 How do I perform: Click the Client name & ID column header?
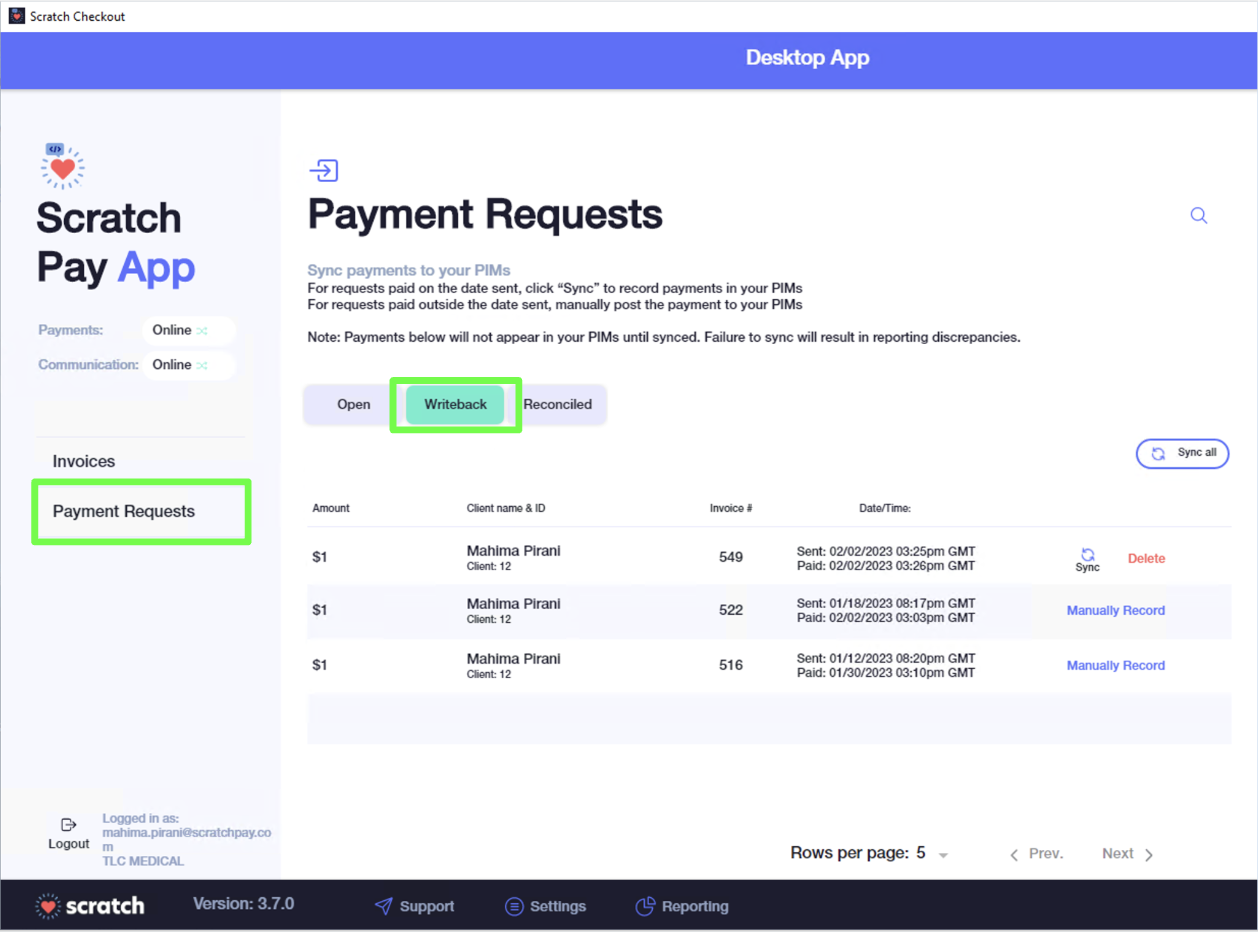506,508
